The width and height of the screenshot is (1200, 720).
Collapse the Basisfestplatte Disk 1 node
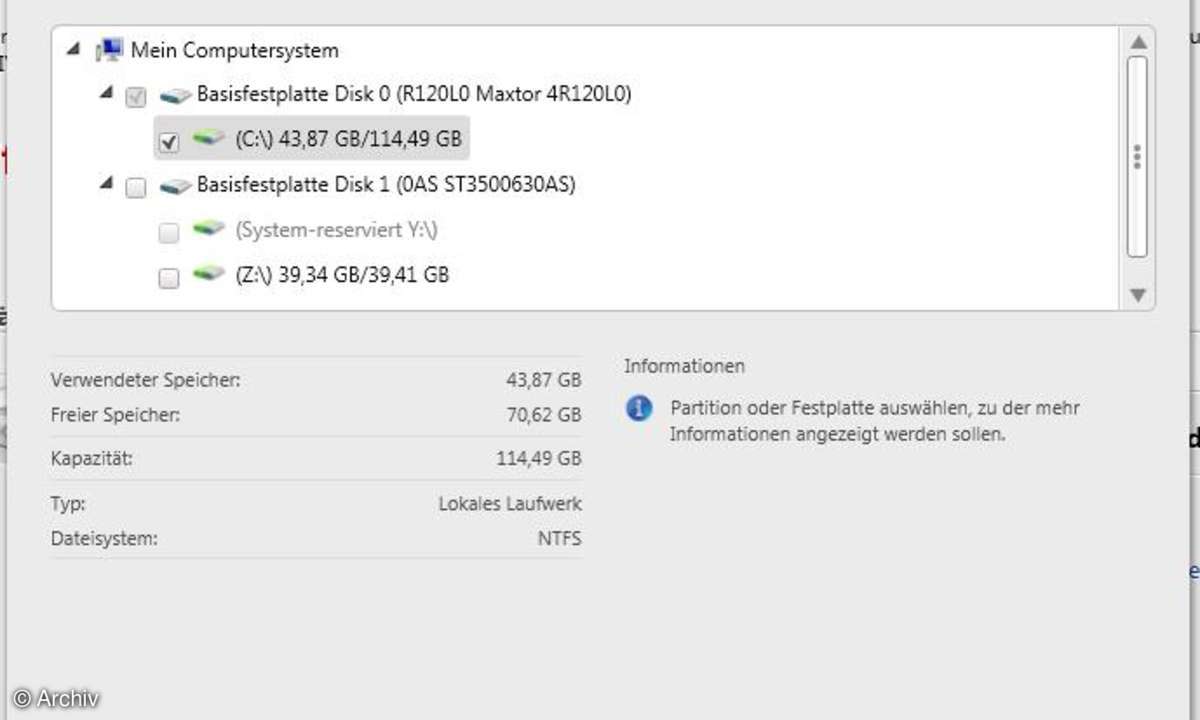[x=106, y=183]
